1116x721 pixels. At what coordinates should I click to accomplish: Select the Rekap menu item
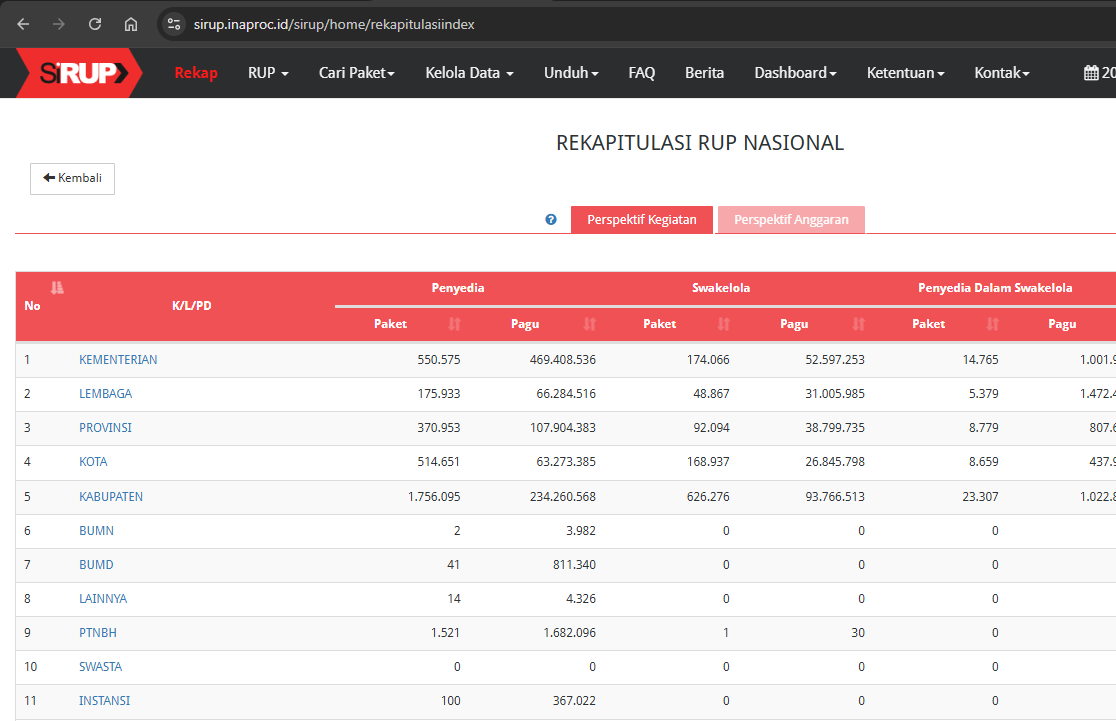click(196, 73)
